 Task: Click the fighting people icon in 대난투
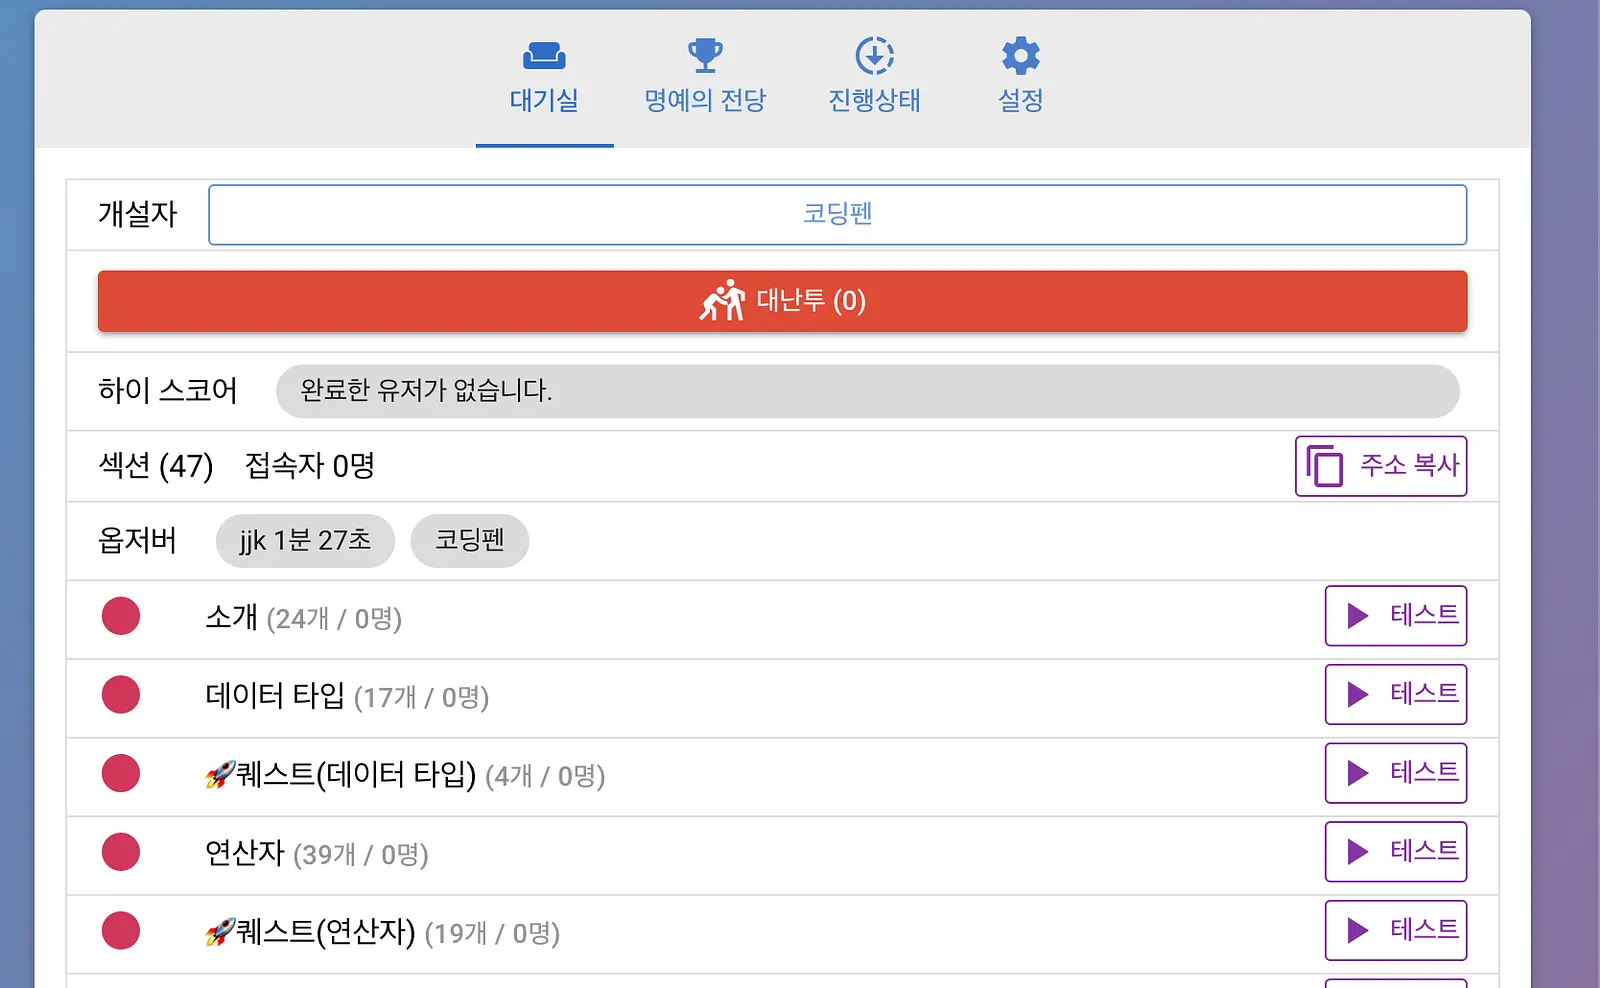click(723, 300)
